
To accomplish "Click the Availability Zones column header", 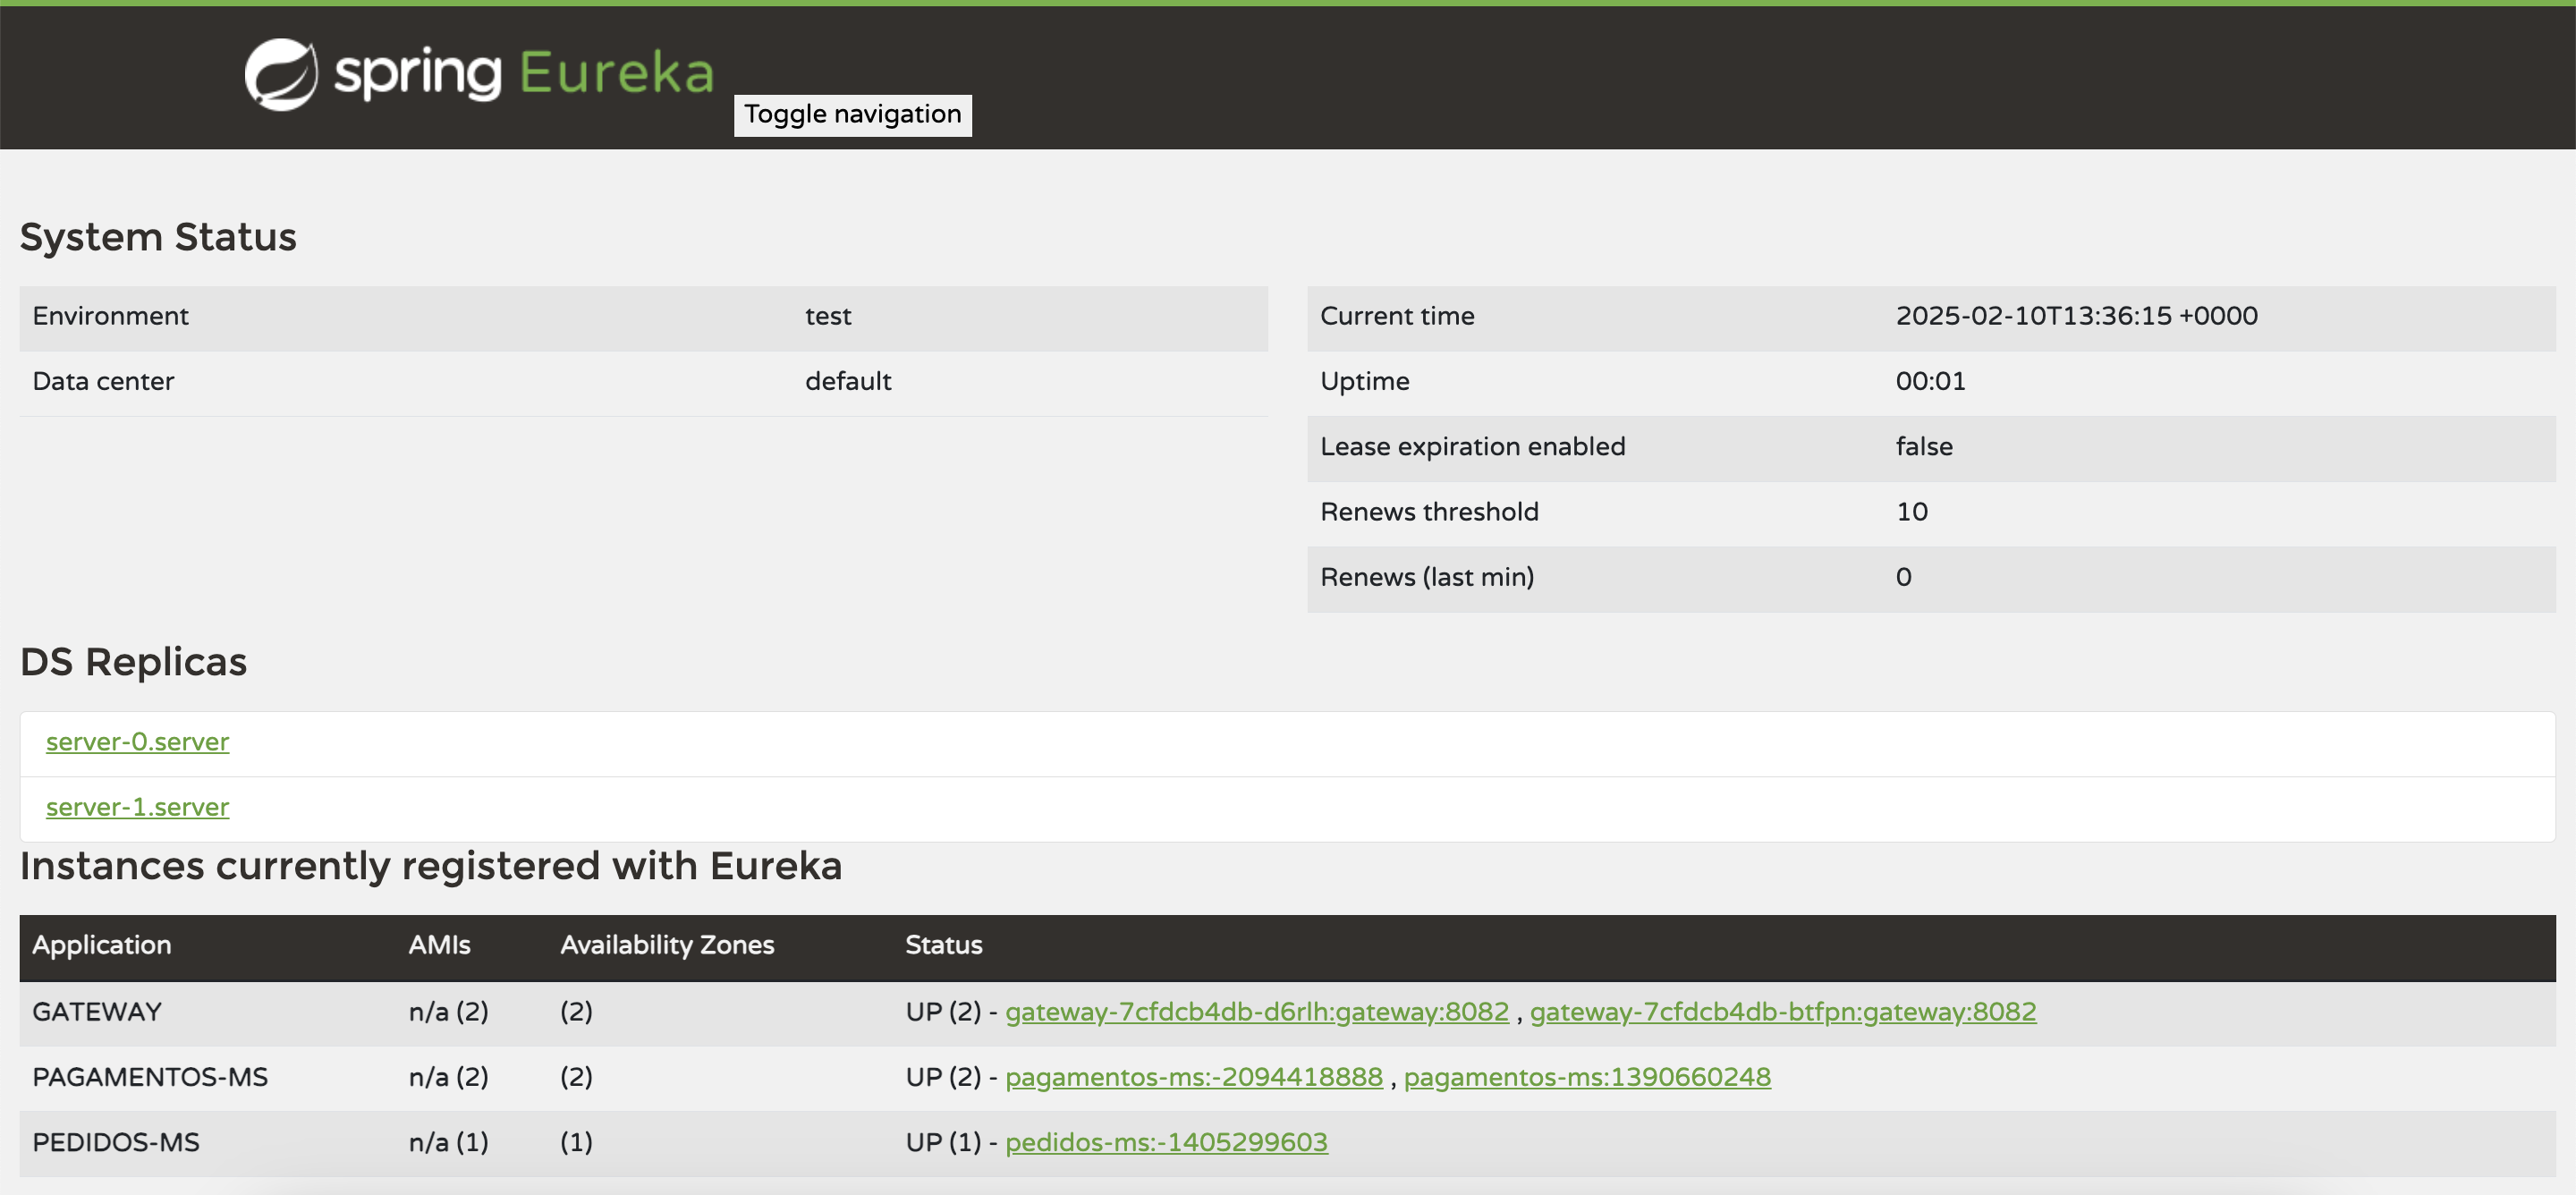I will coord(667,945).
